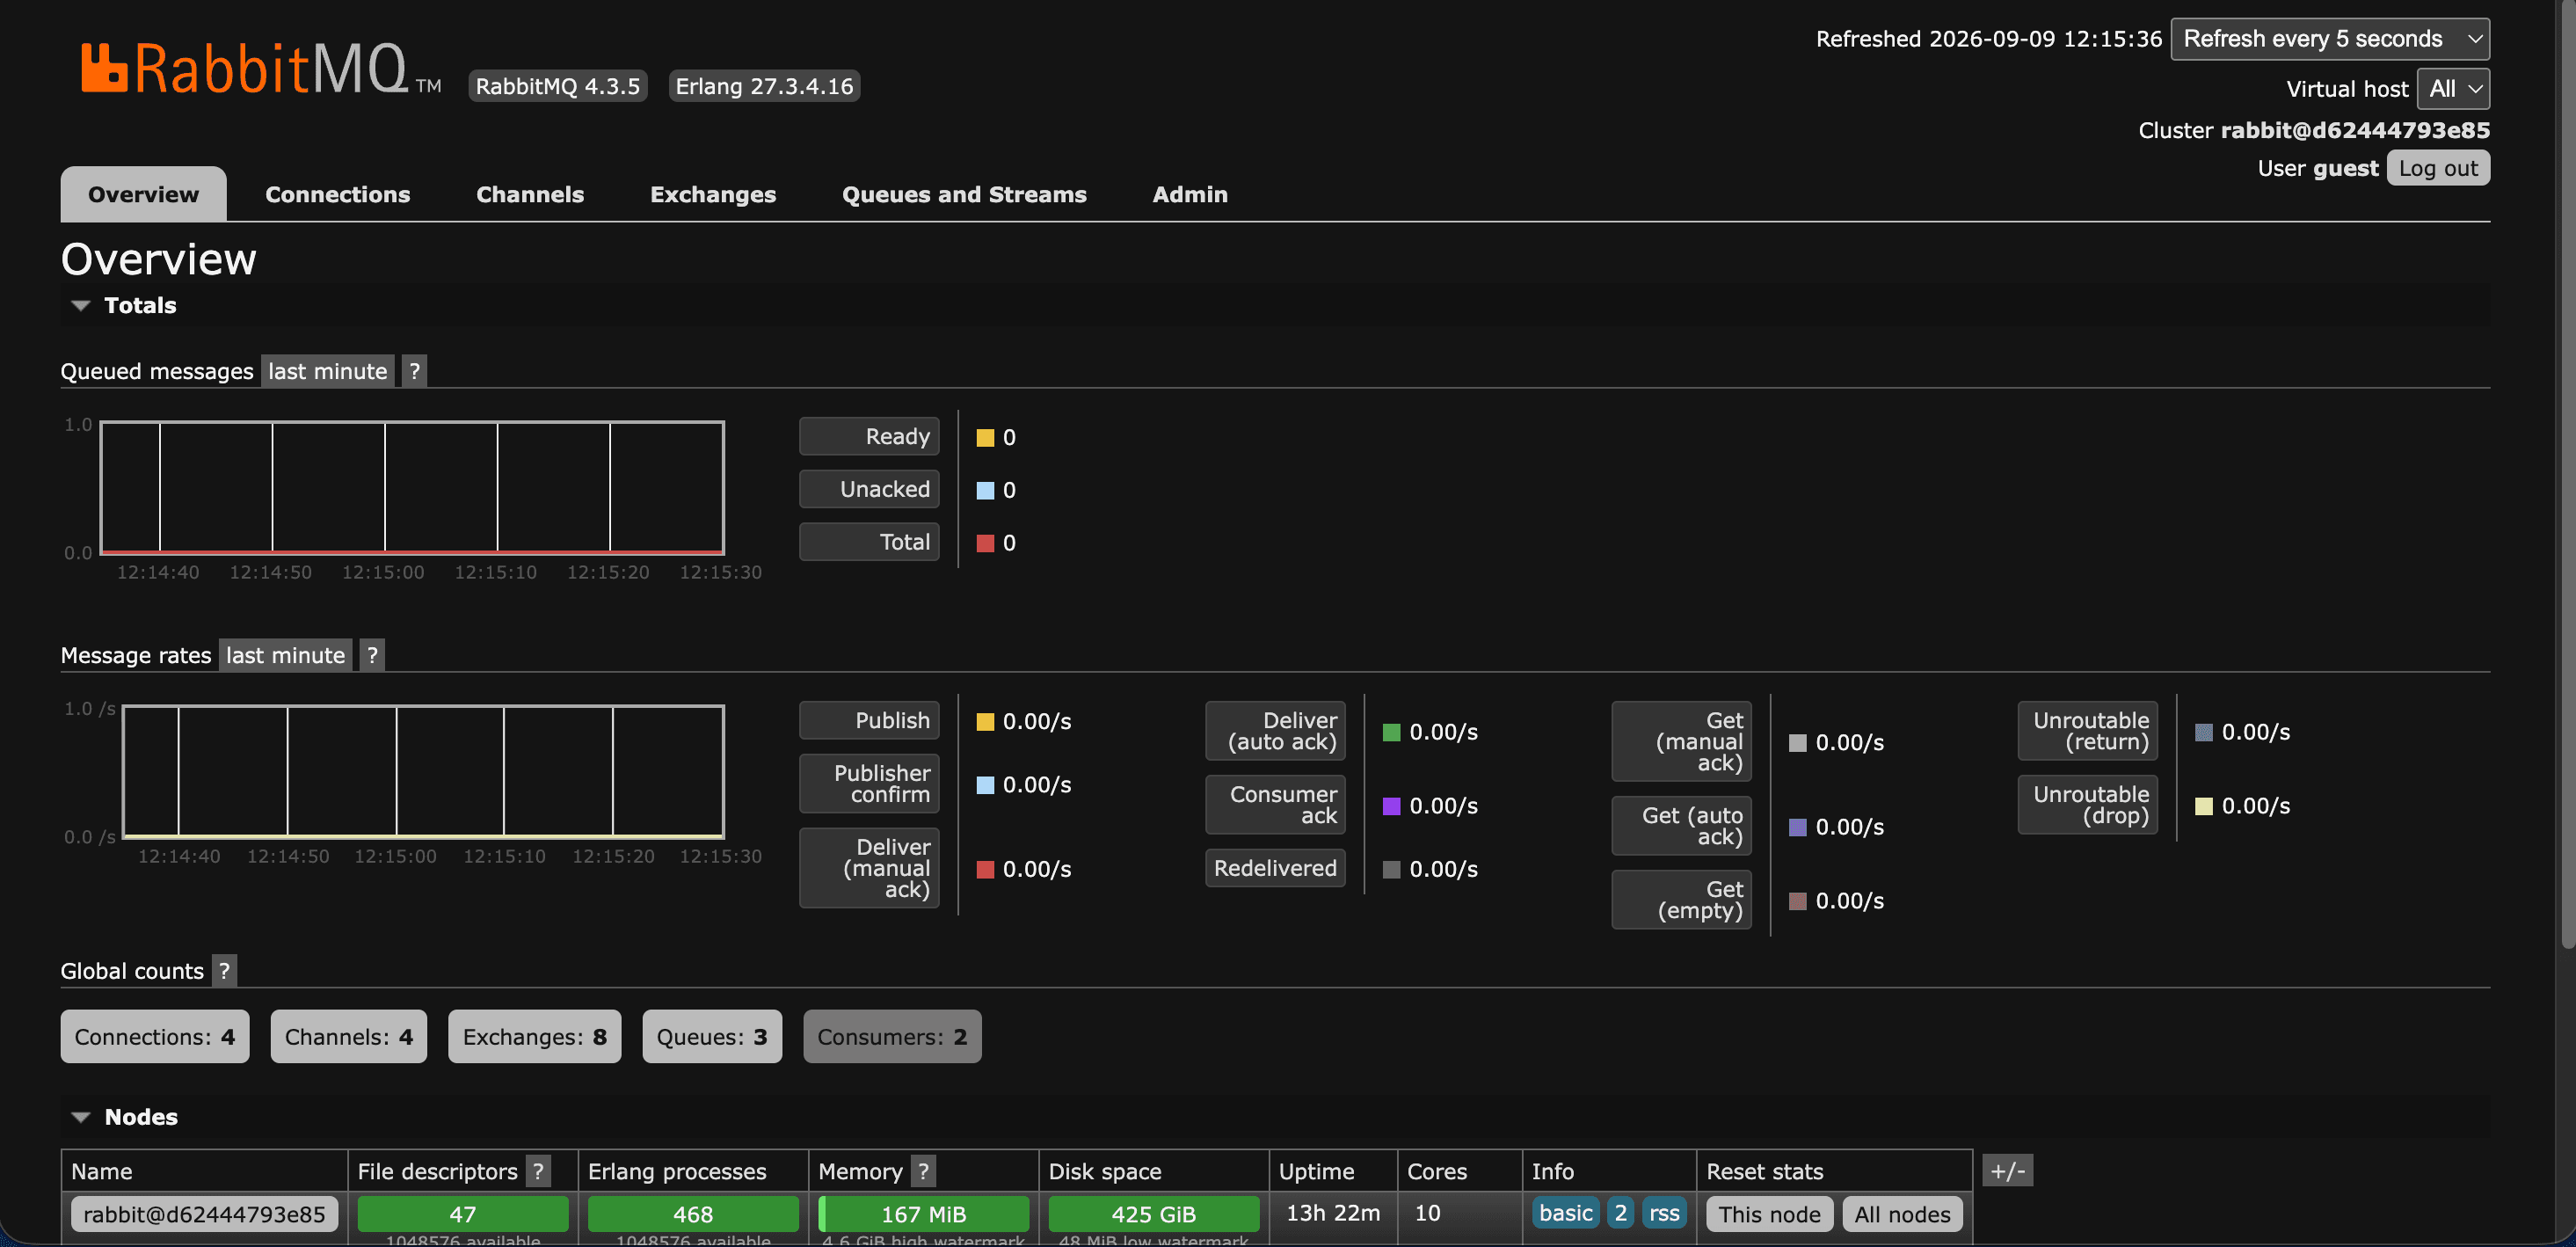The image size is (2576, 1247).
Task: Open help for Queued messages
Action: (414, 371)
